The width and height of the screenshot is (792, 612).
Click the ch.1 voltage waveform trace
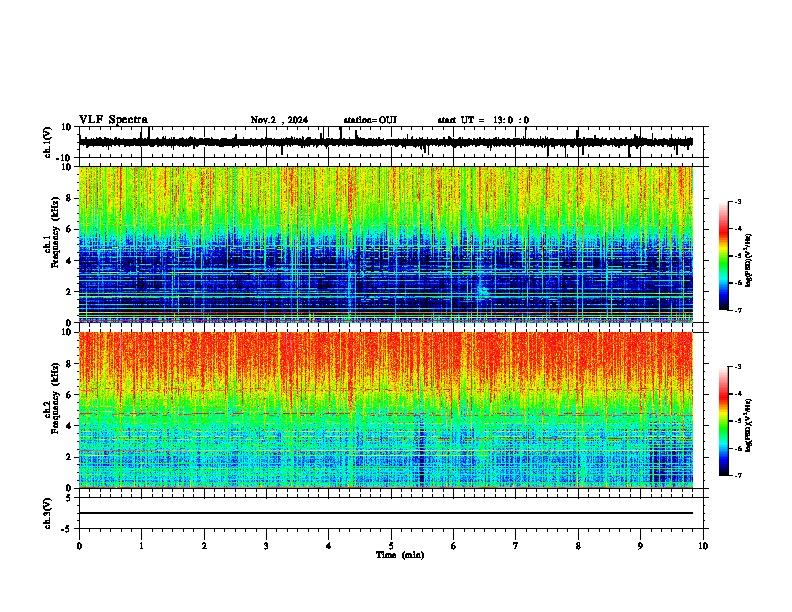(385, 142)
